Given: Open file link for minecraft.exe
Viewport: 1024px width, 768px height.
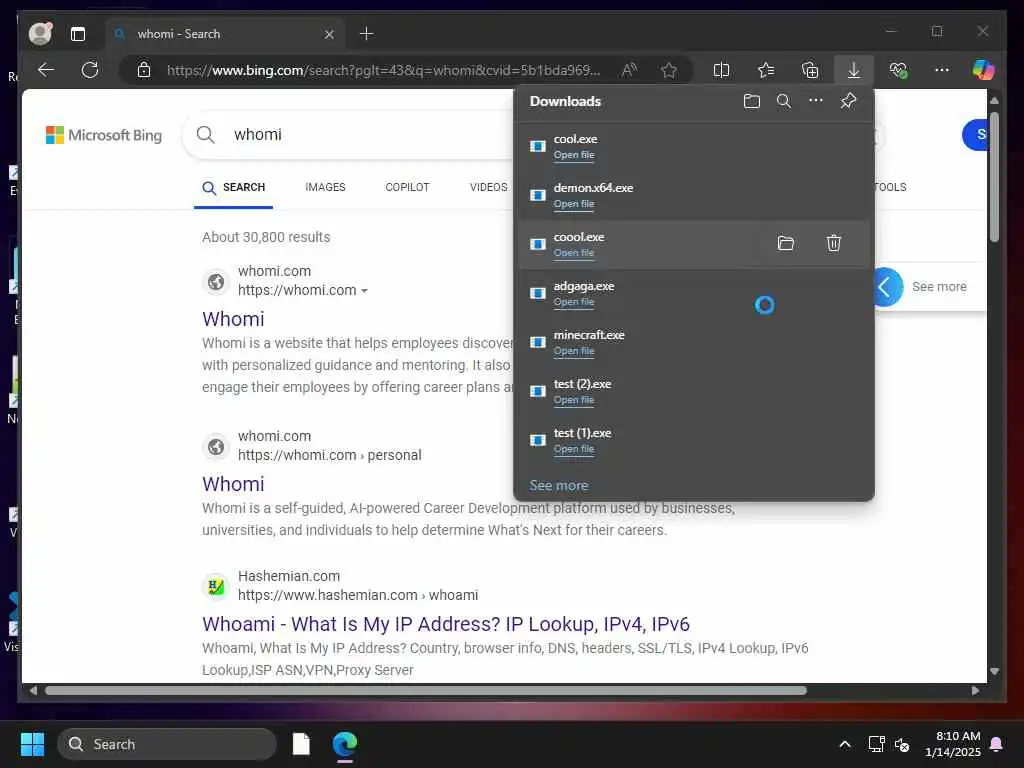Looking at the screenshot, I should 574,351.
